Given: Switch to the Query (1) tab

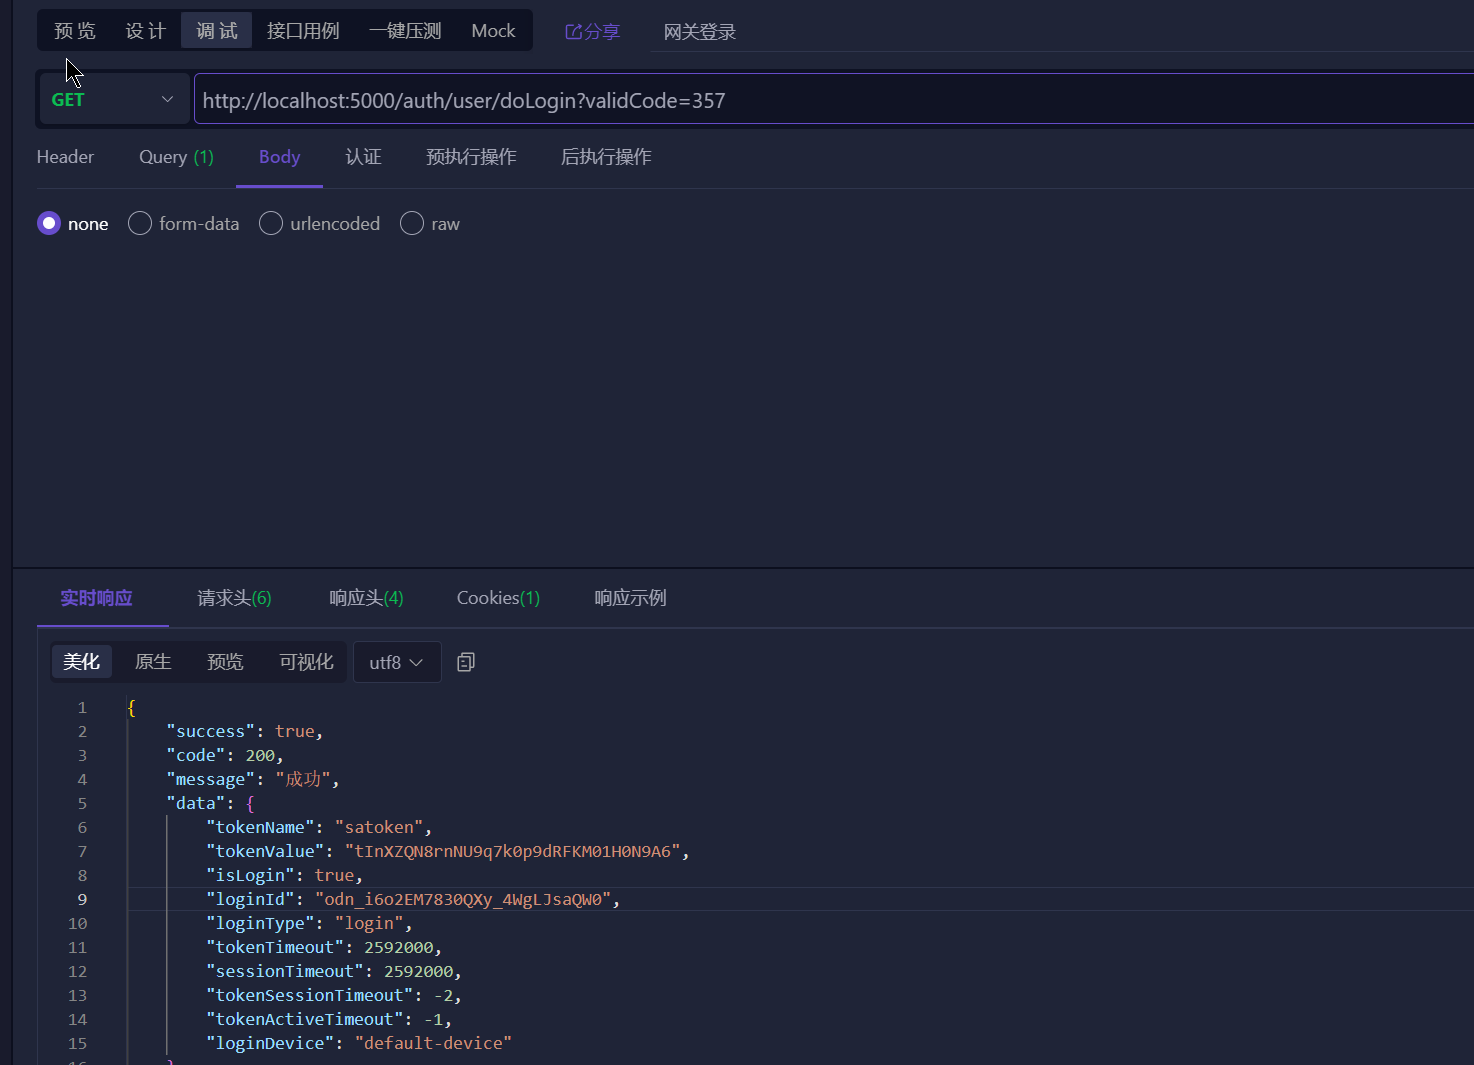Looking at the screenshot, I should coord(176,157).
